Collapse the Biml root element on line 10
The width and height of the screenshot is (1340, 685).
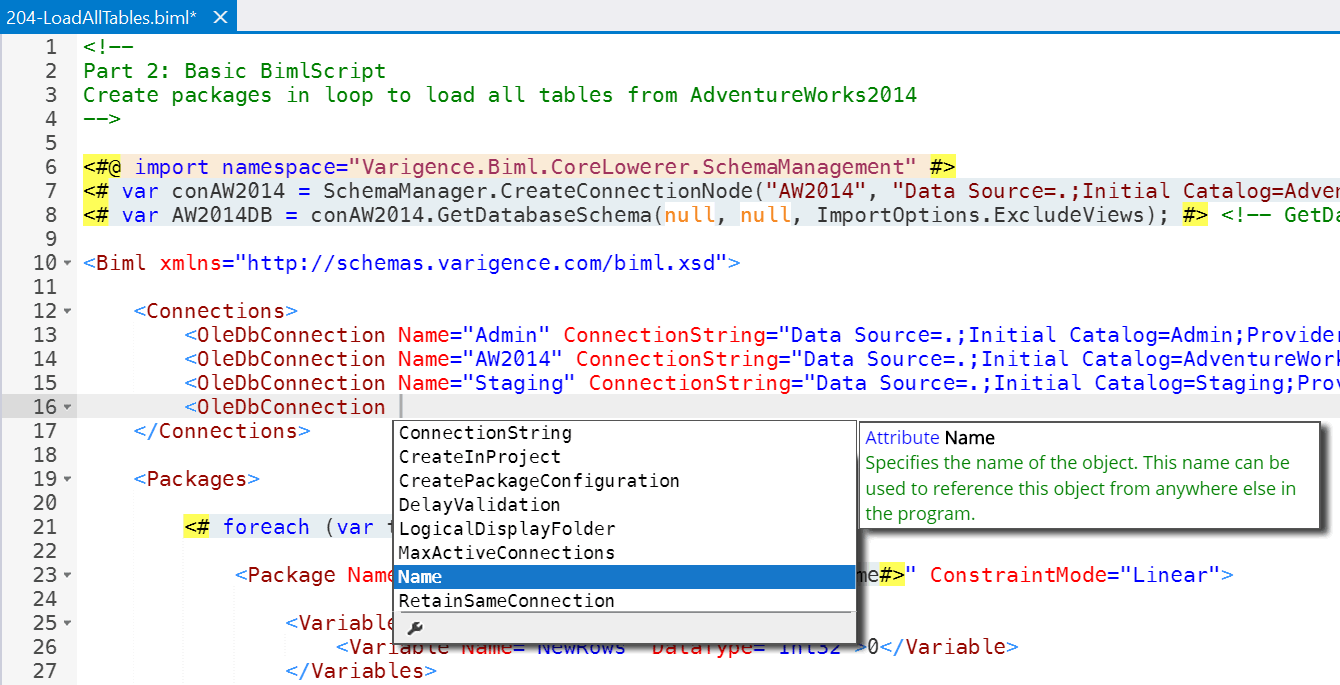pyautogui.click(x=67, y=263)
